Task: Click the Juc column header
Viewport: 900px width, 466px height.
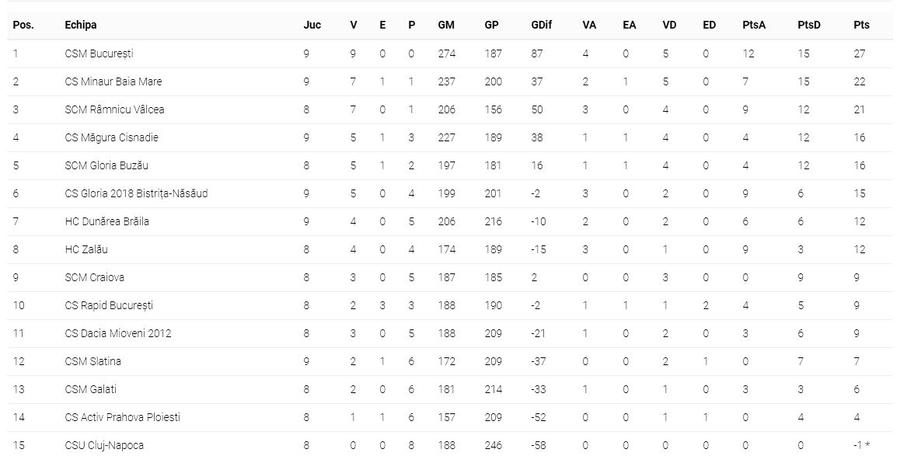Action: (x=312, y=25)
